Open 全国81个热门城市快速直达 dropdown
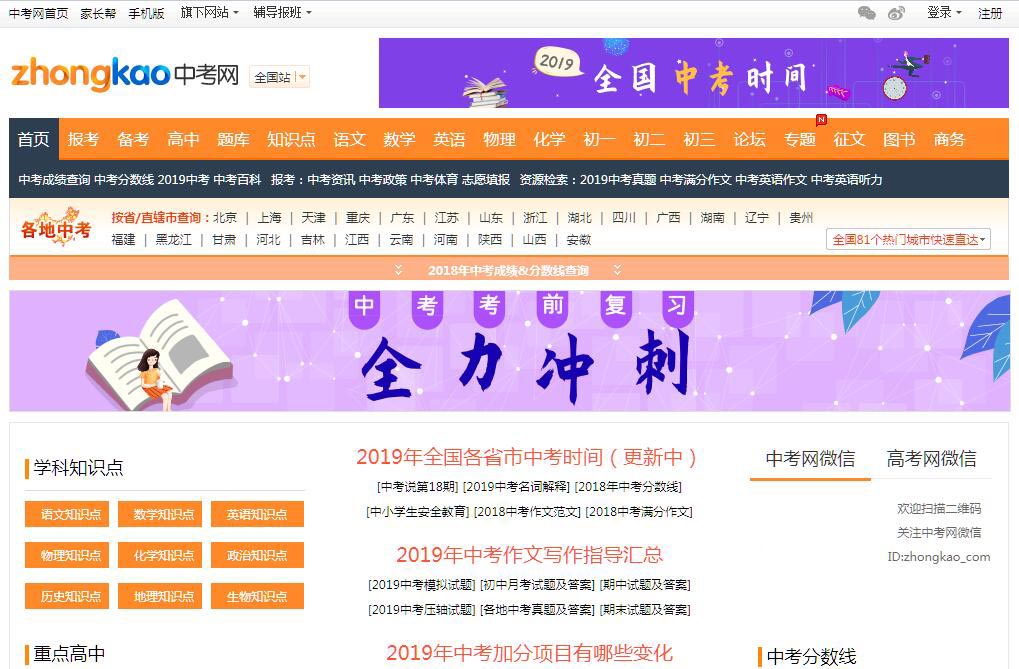 909,240
